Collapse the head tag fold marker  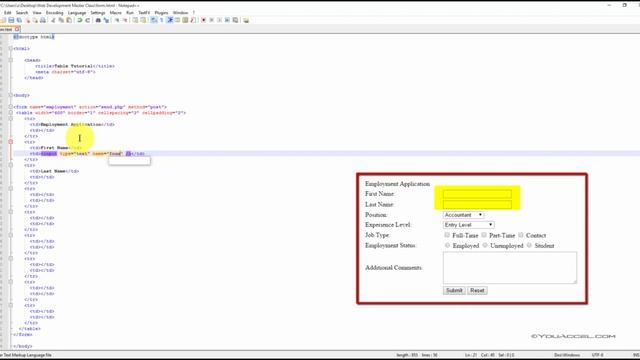[11, 60]
